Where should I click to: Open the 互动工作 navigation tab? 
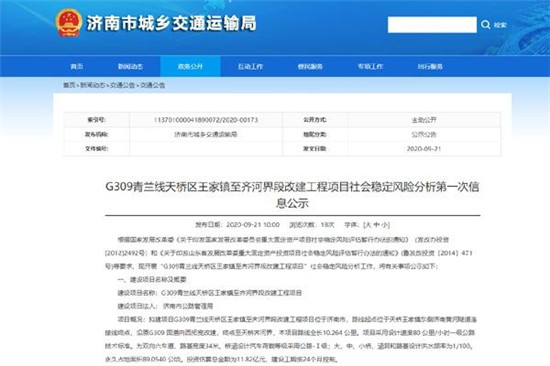(x=250, y=66)
